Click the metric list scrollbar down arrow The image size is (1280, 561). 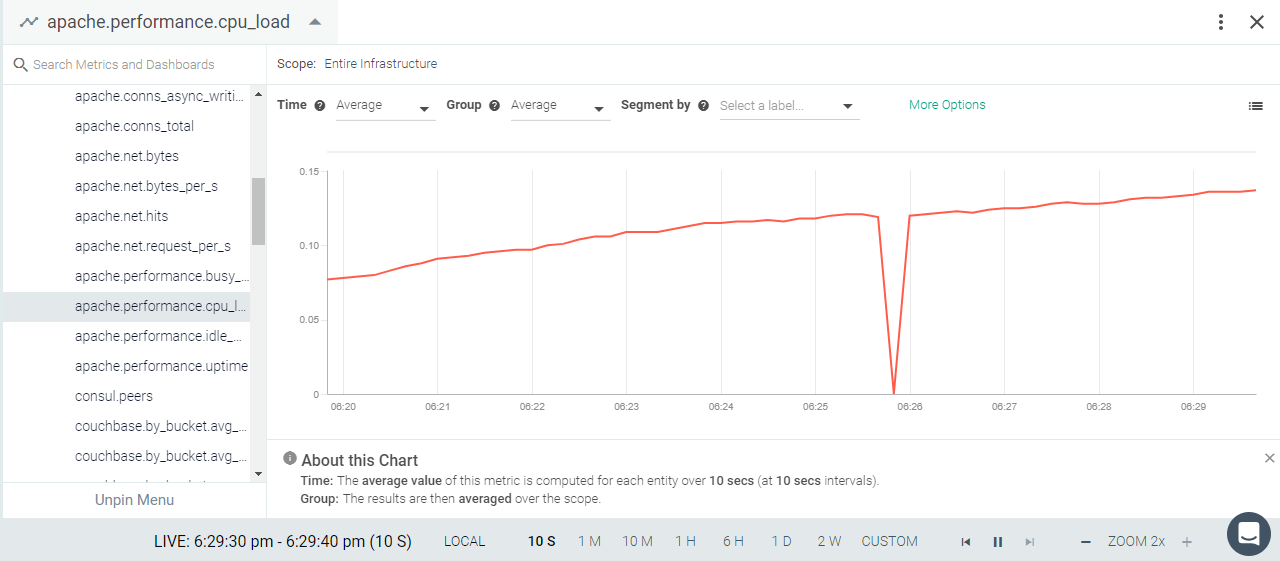[258, 473]
